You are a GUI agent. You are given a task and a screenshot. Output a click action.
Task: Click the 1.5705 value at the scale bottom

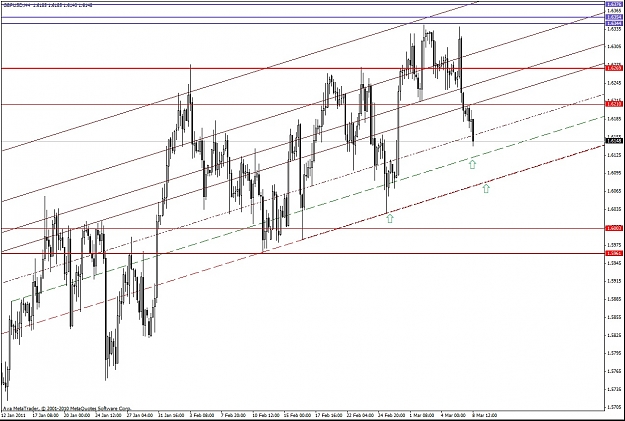click(614, 407)
